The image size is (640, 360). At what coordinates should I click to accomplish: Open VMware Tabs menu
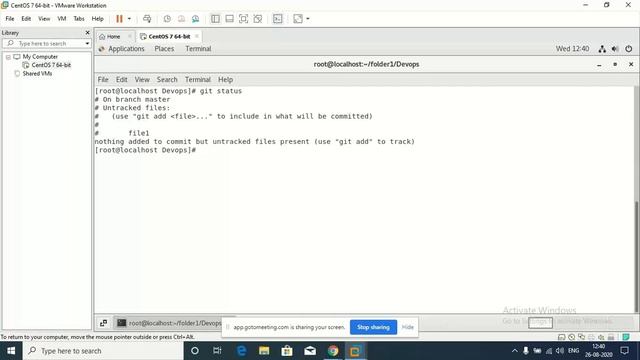(79, 19)
